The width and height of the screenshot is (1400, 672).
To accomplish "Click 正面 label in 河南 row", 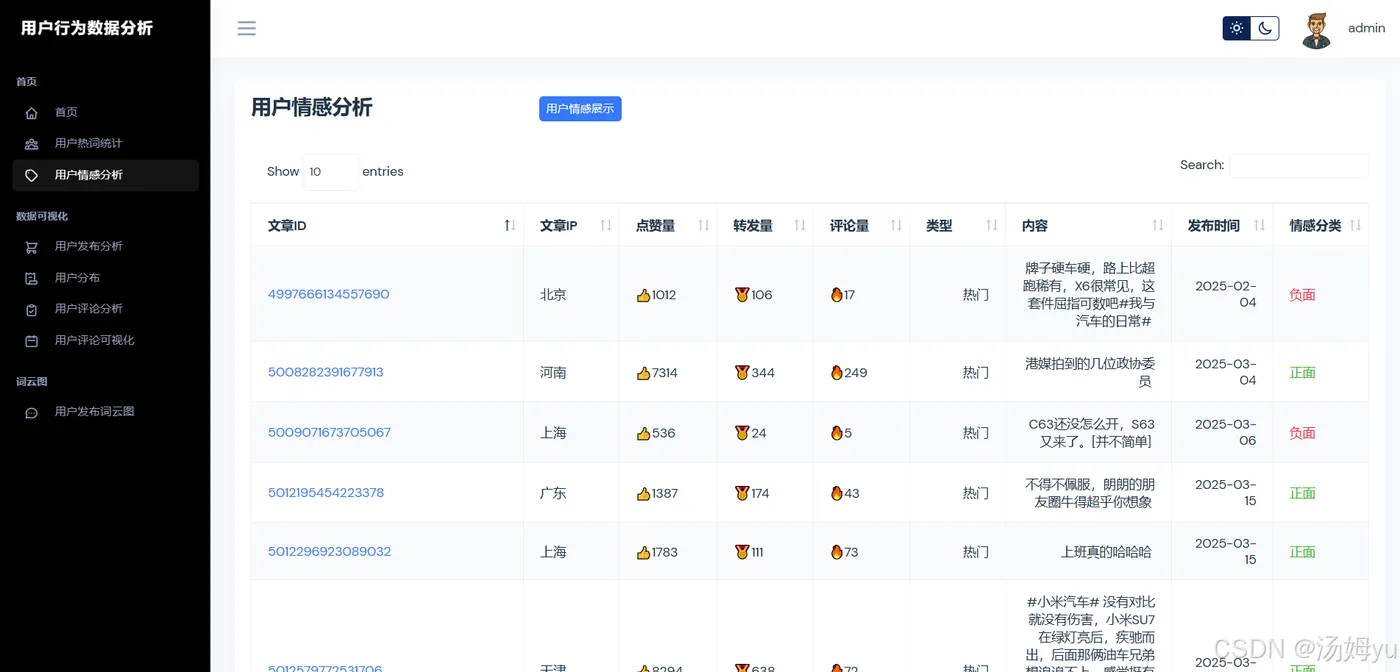I will pos(1302,373).
